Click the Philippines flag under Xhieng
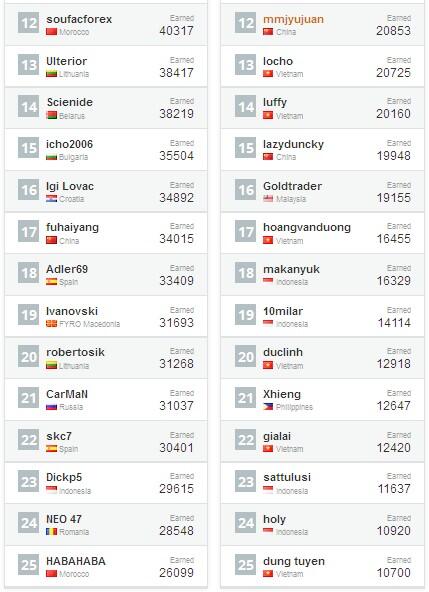Image resolution: width=429 pixels, height=592 pixels. pyautogui.click(x=268, y=407)
